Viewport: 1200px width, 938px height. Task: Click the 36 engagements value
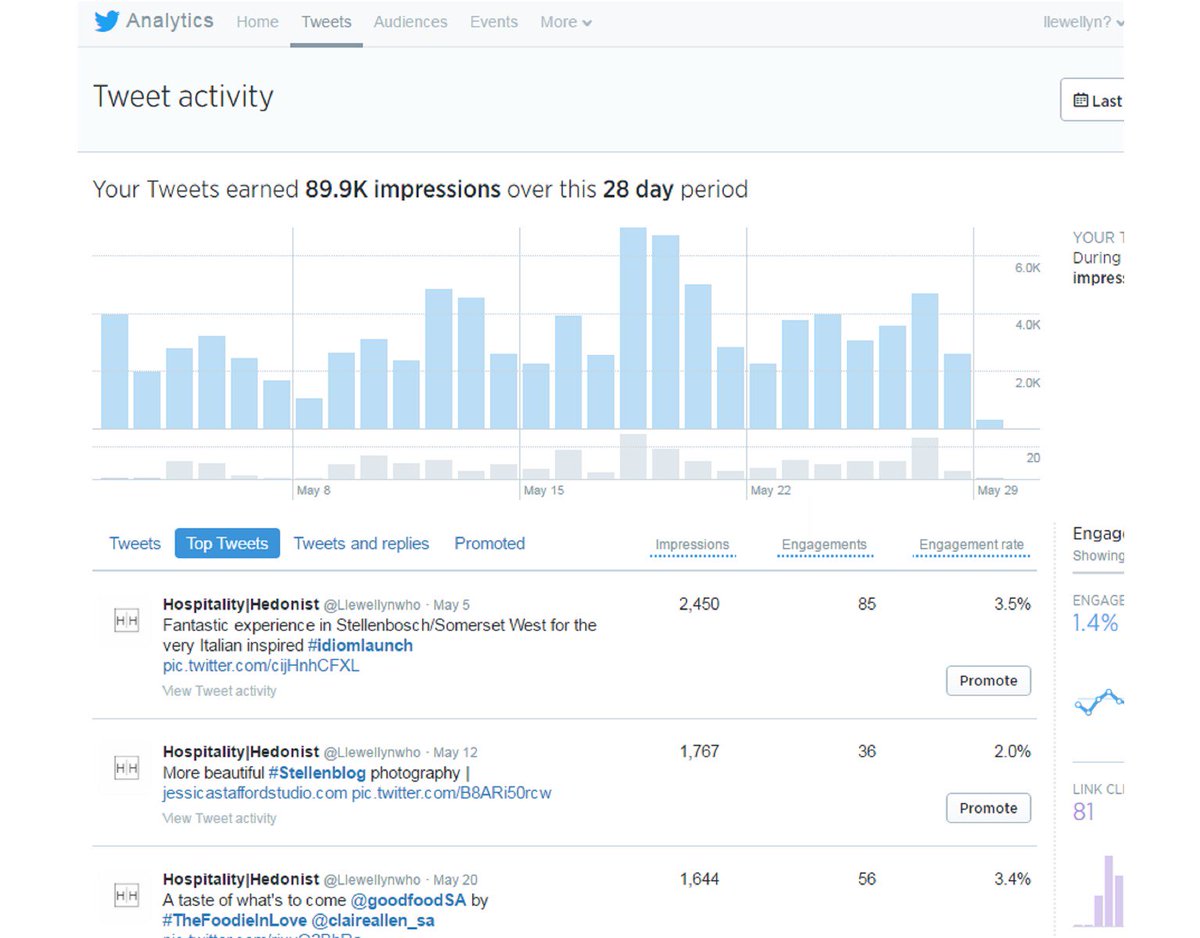(x=867, y=751)
